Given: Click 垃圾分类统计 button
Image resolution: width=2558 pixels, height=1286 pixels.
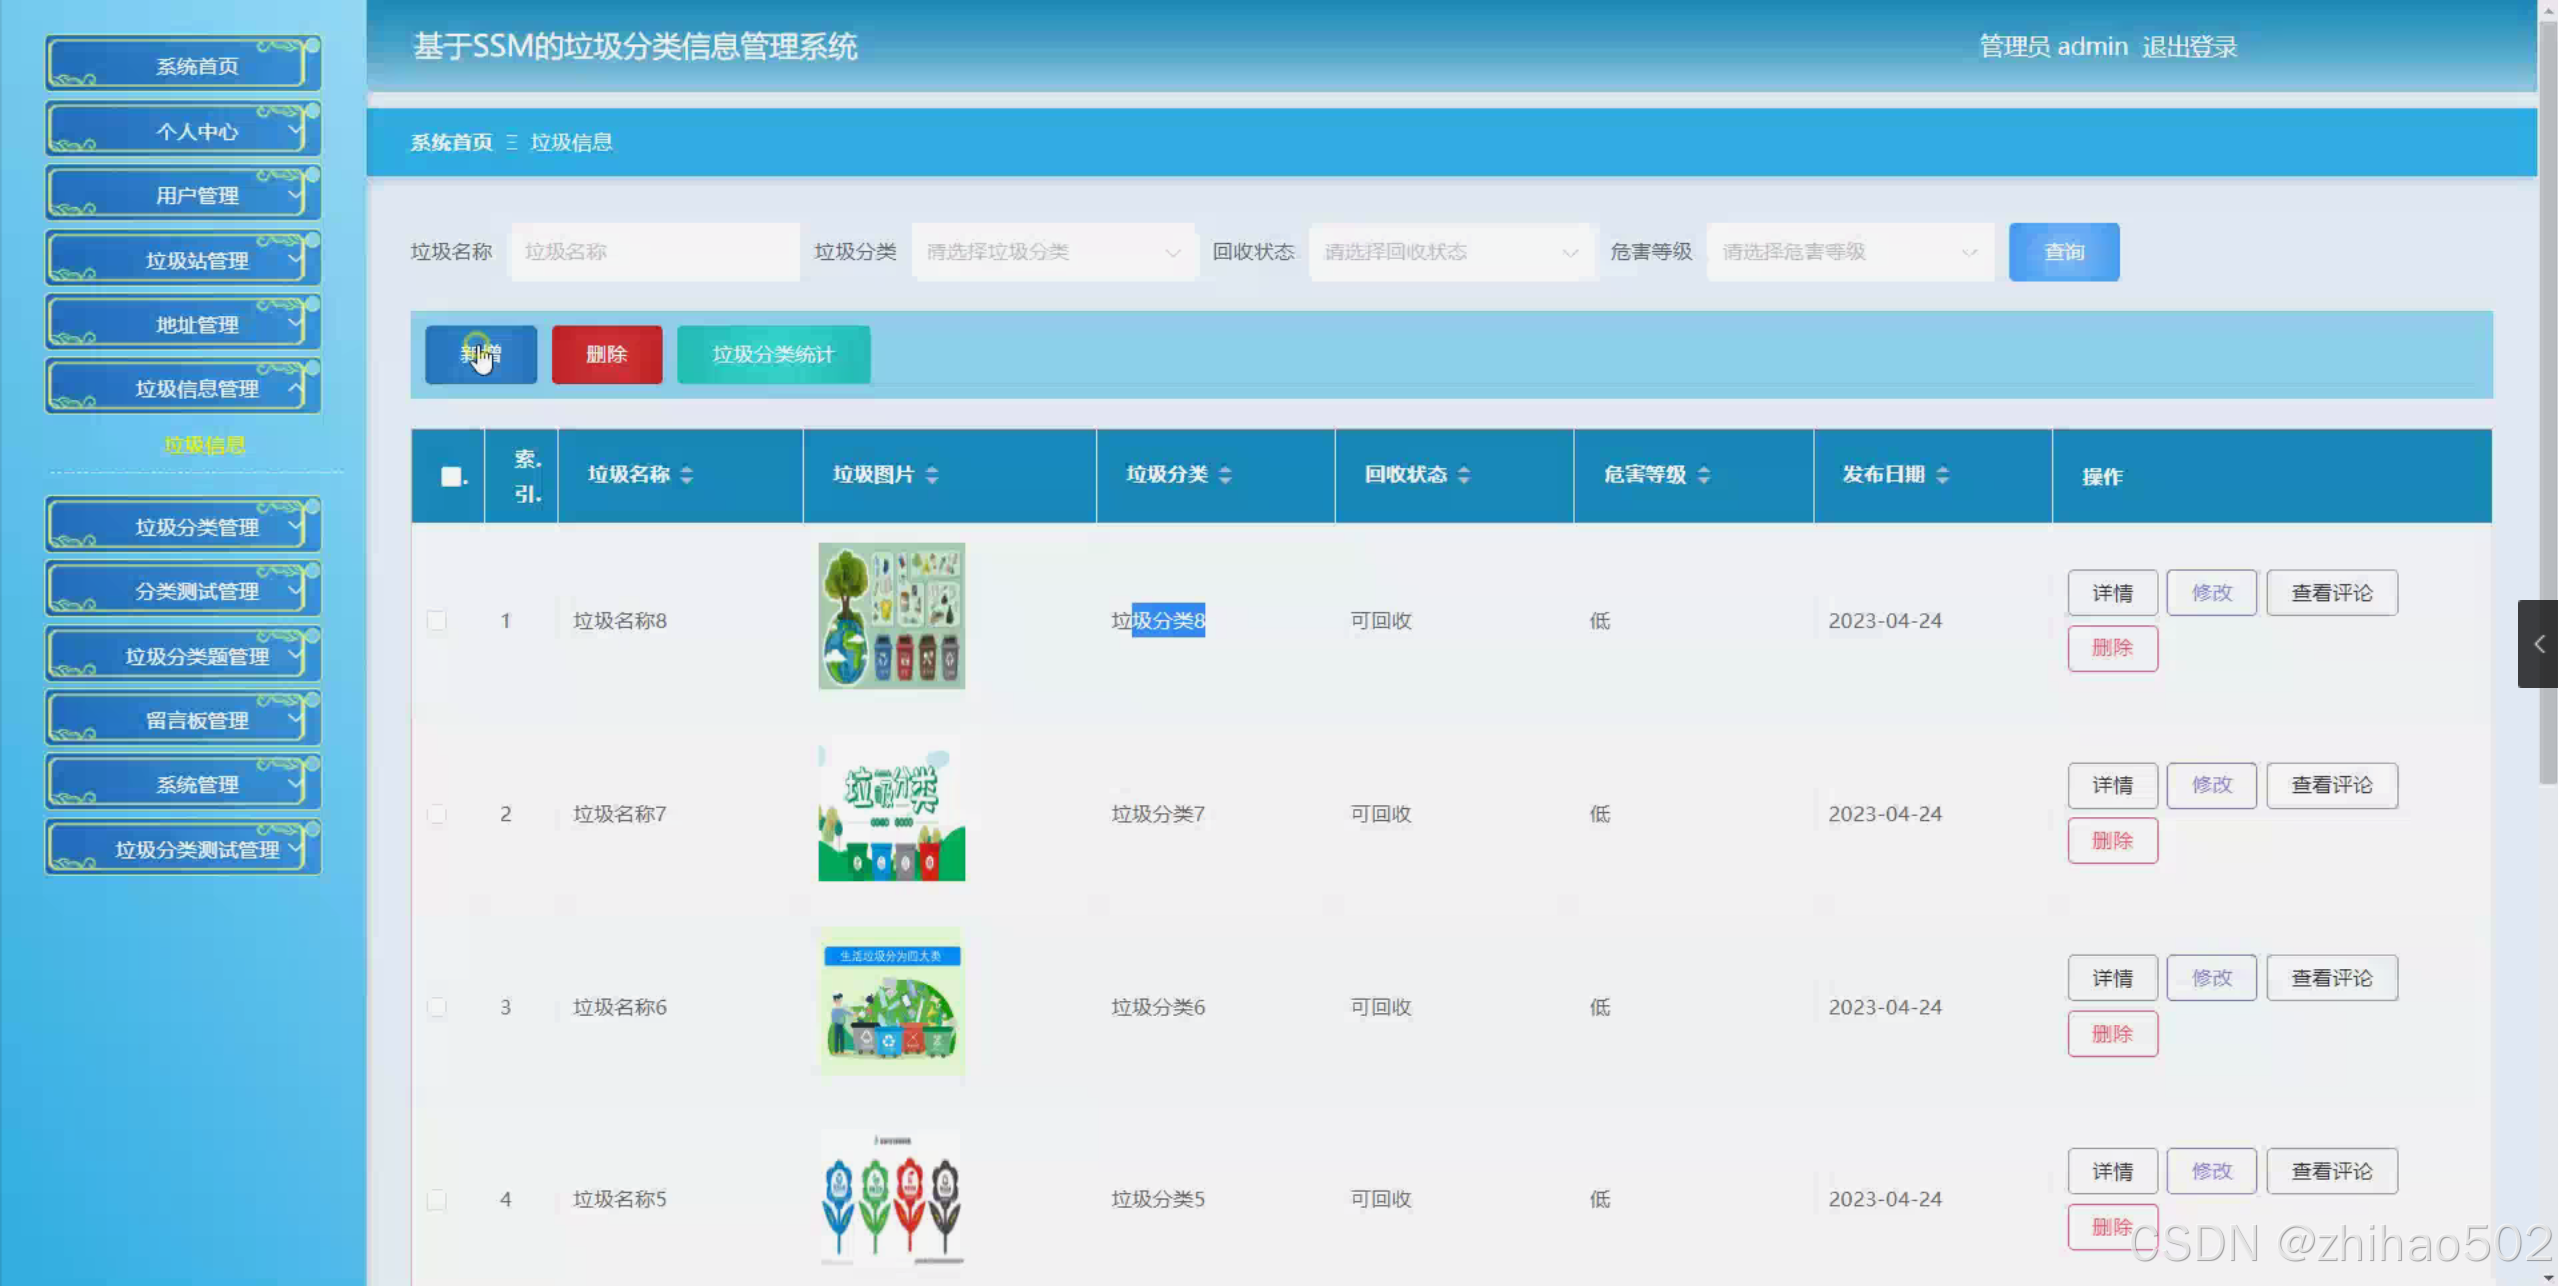Looking at the screenshot, I should tap(773, 354).
